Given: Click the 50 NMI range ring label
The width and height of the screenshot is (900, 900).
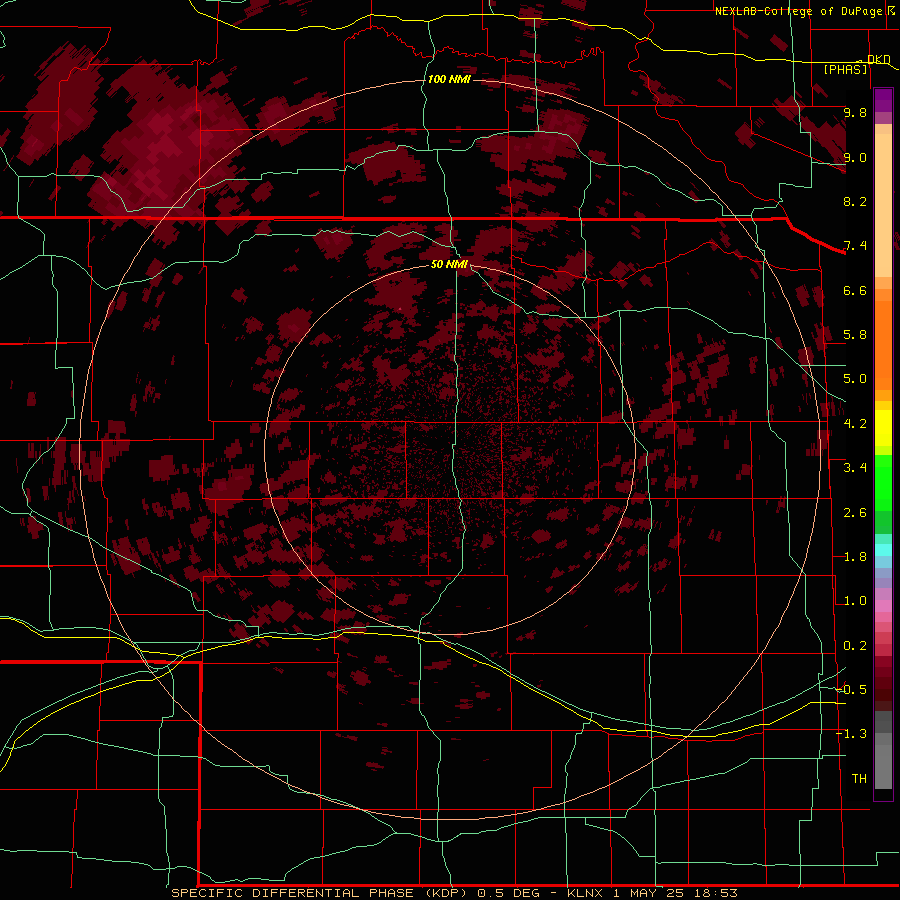Looking at the screenshot, I should coord(449,264).
